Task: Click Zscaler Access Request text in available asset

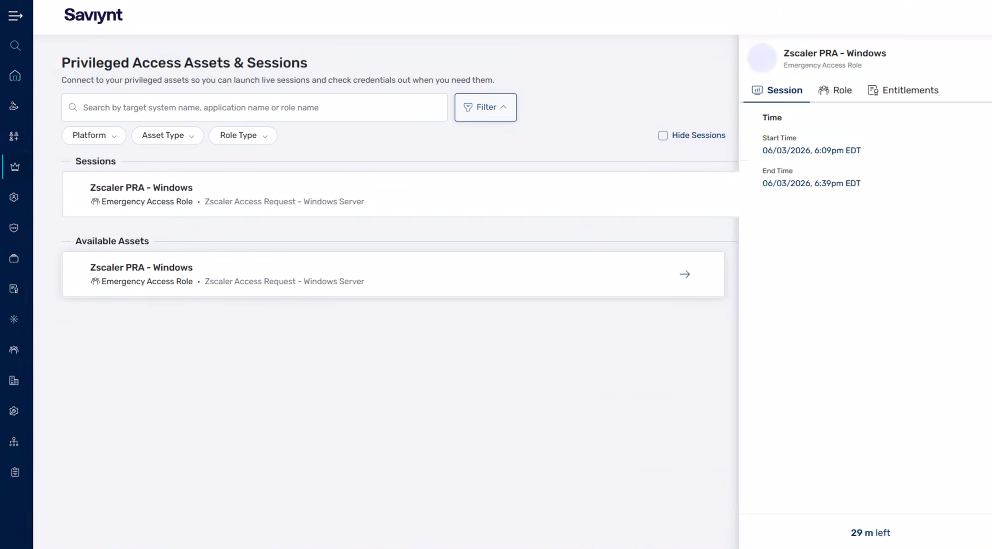Action: pyautogui.click(x=284, y=281)
